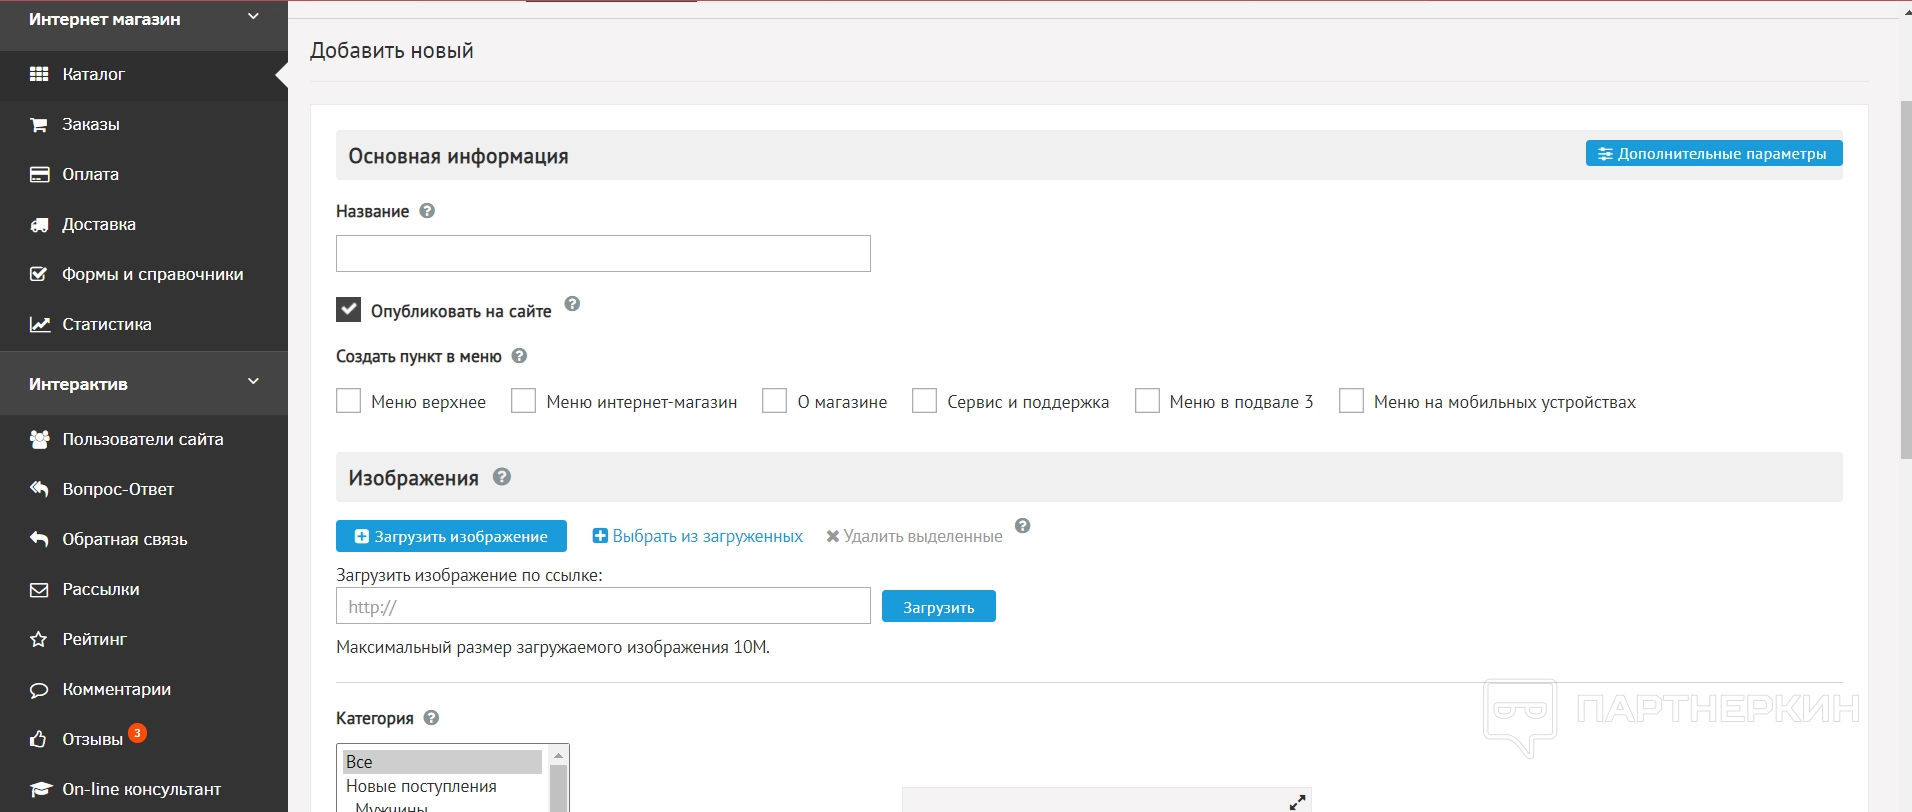The height and width of the screenshot is (812, 1912).
Task: Click the Рейтинг star icon
Action: [x=39, y=639]
